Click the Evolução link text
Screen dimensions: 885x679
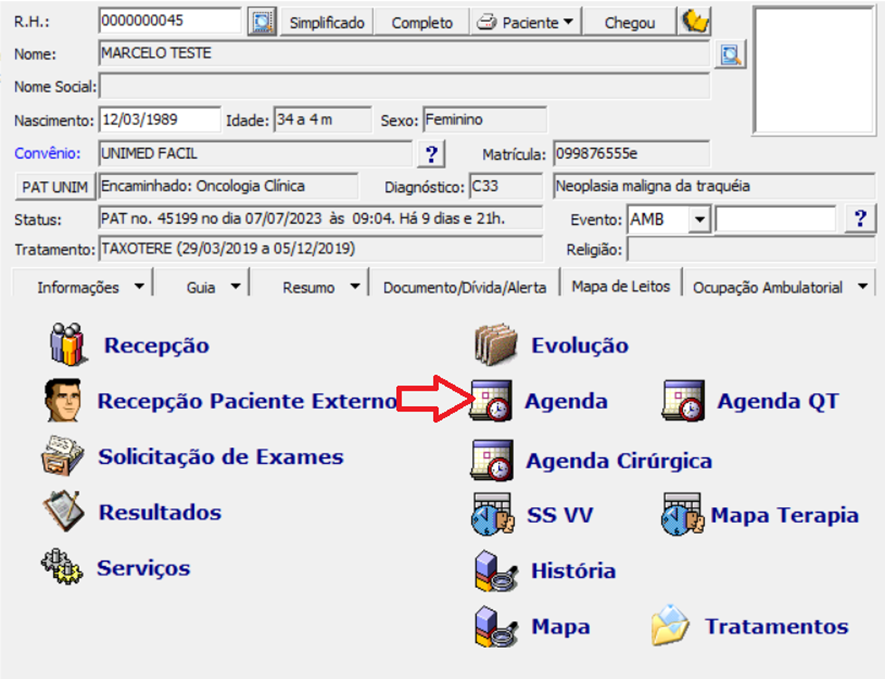[580, 345]
